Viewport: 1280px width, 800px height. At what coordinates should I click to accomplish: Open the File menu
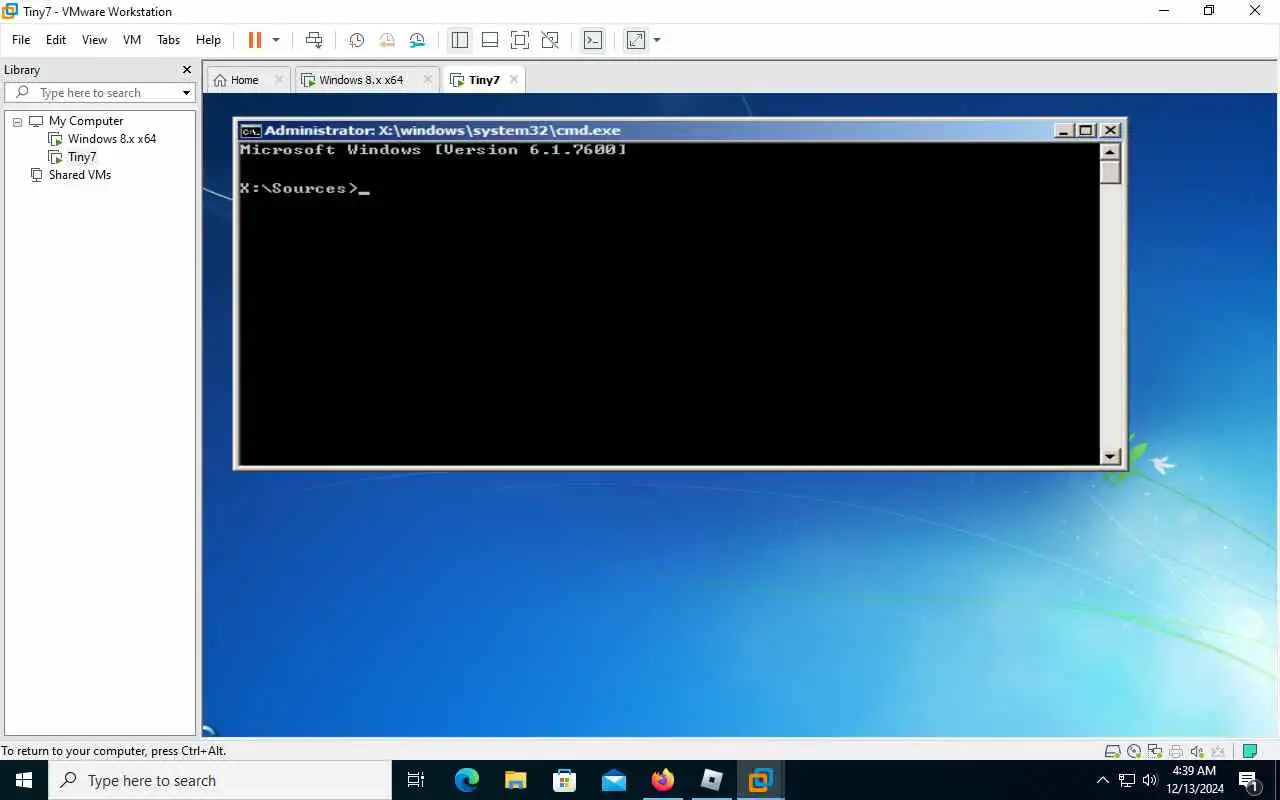(x=21, y=40)
